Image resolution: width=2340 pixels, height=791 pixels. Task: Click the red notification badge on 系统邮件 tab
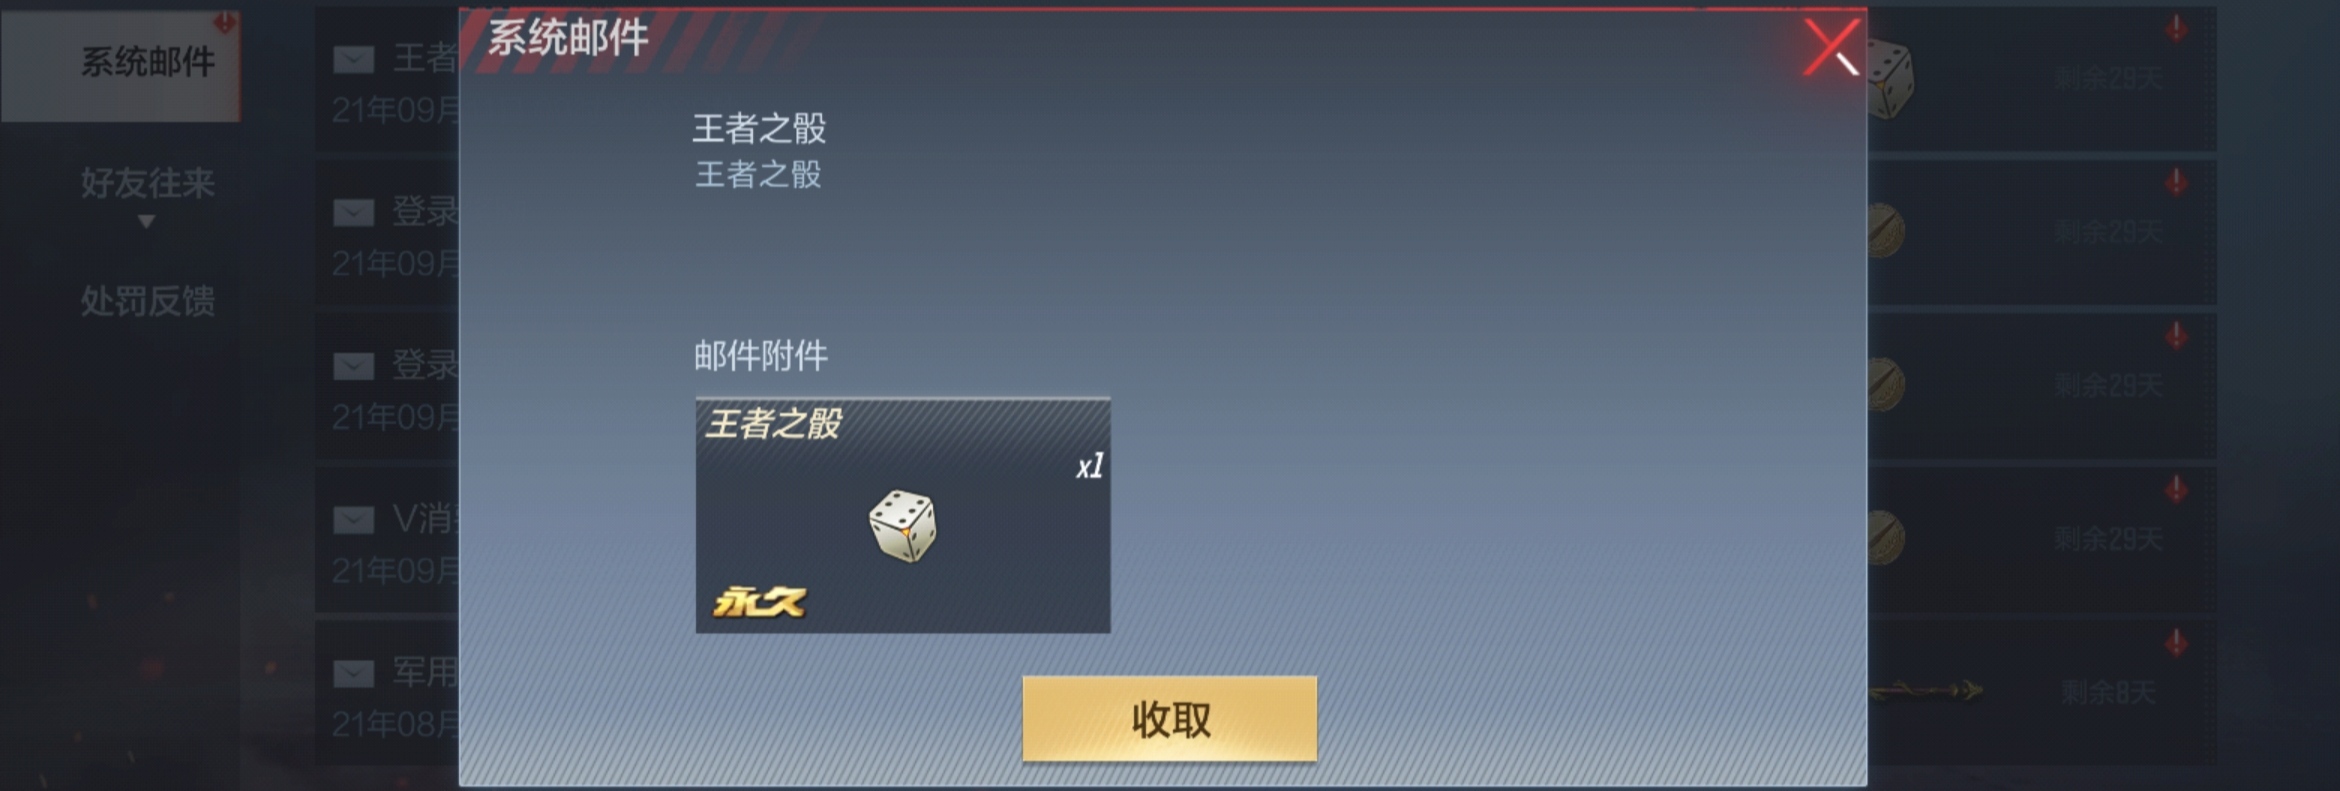225,21
